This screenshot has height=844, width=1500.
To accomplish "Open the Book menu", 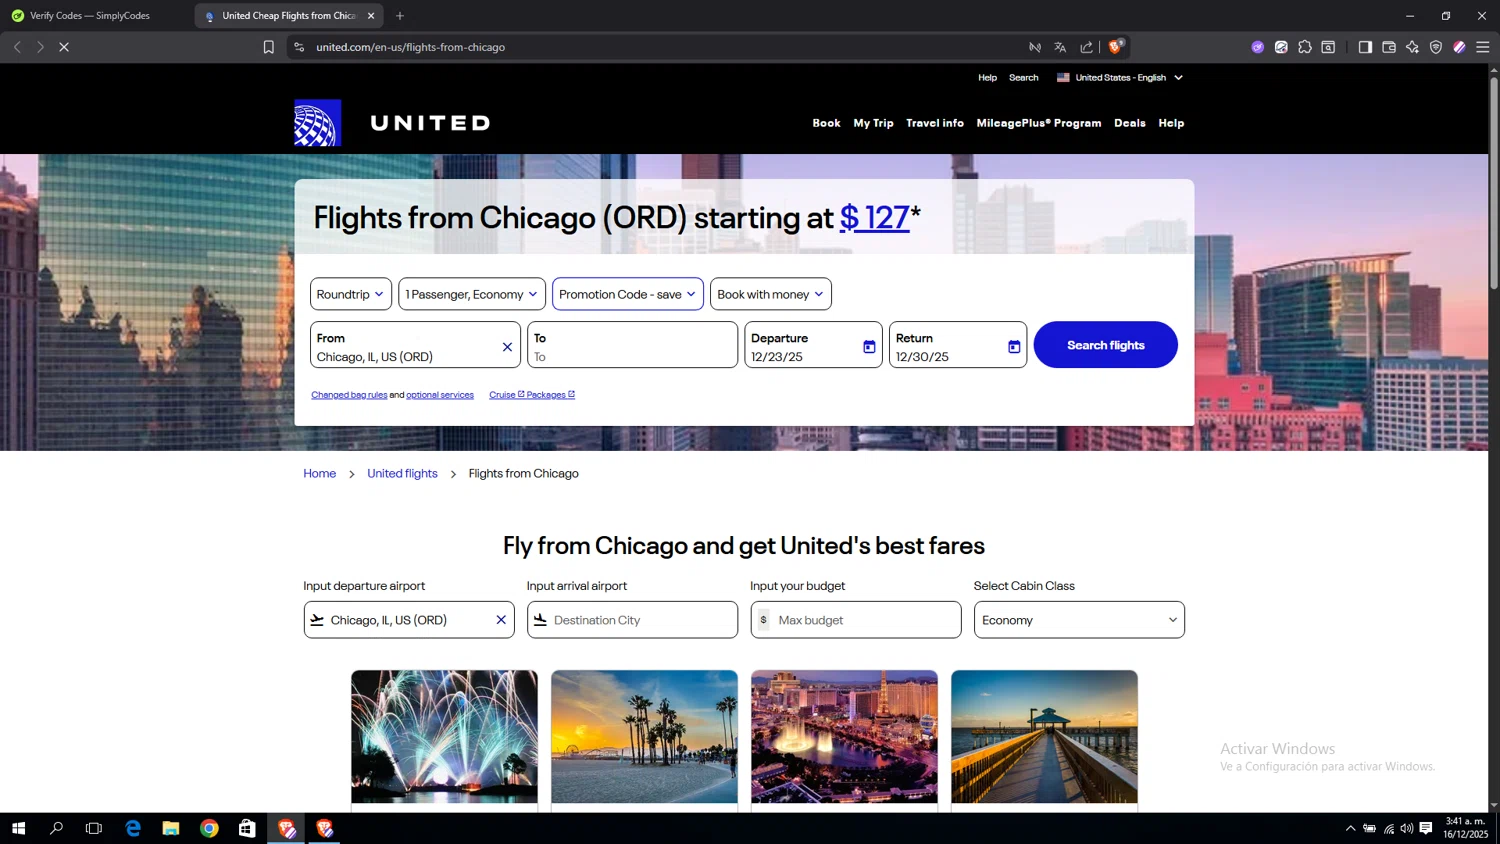I will [x=826, y=123].
